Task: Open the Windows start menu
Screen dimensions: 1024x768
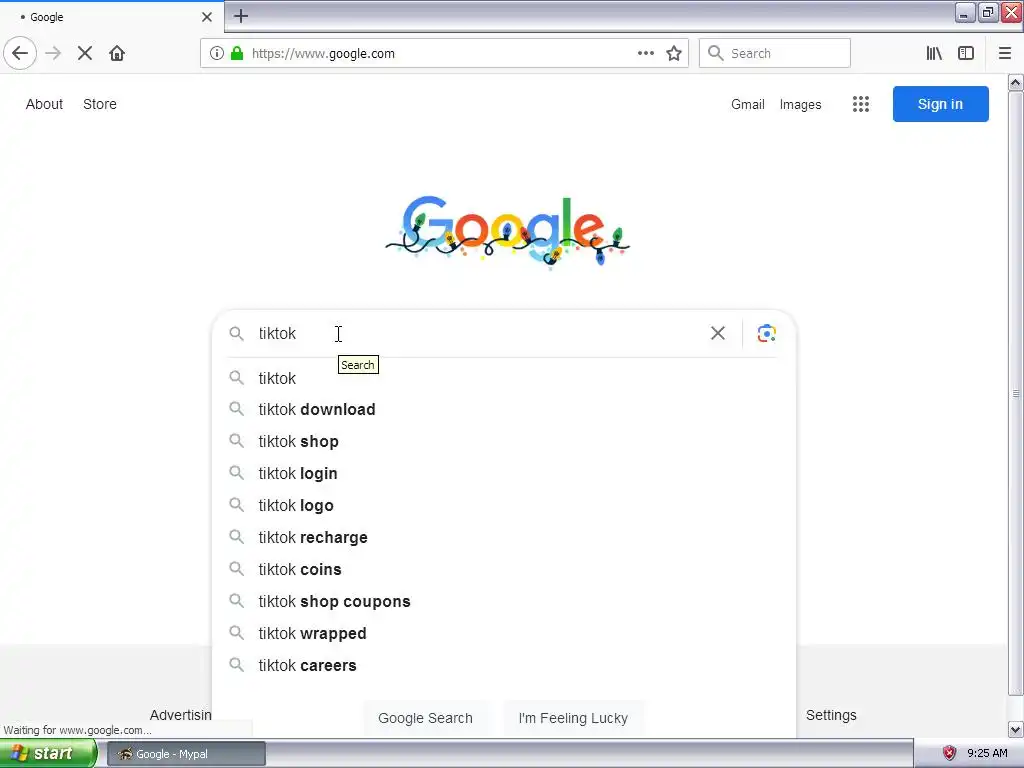Action: coord(49,754)
